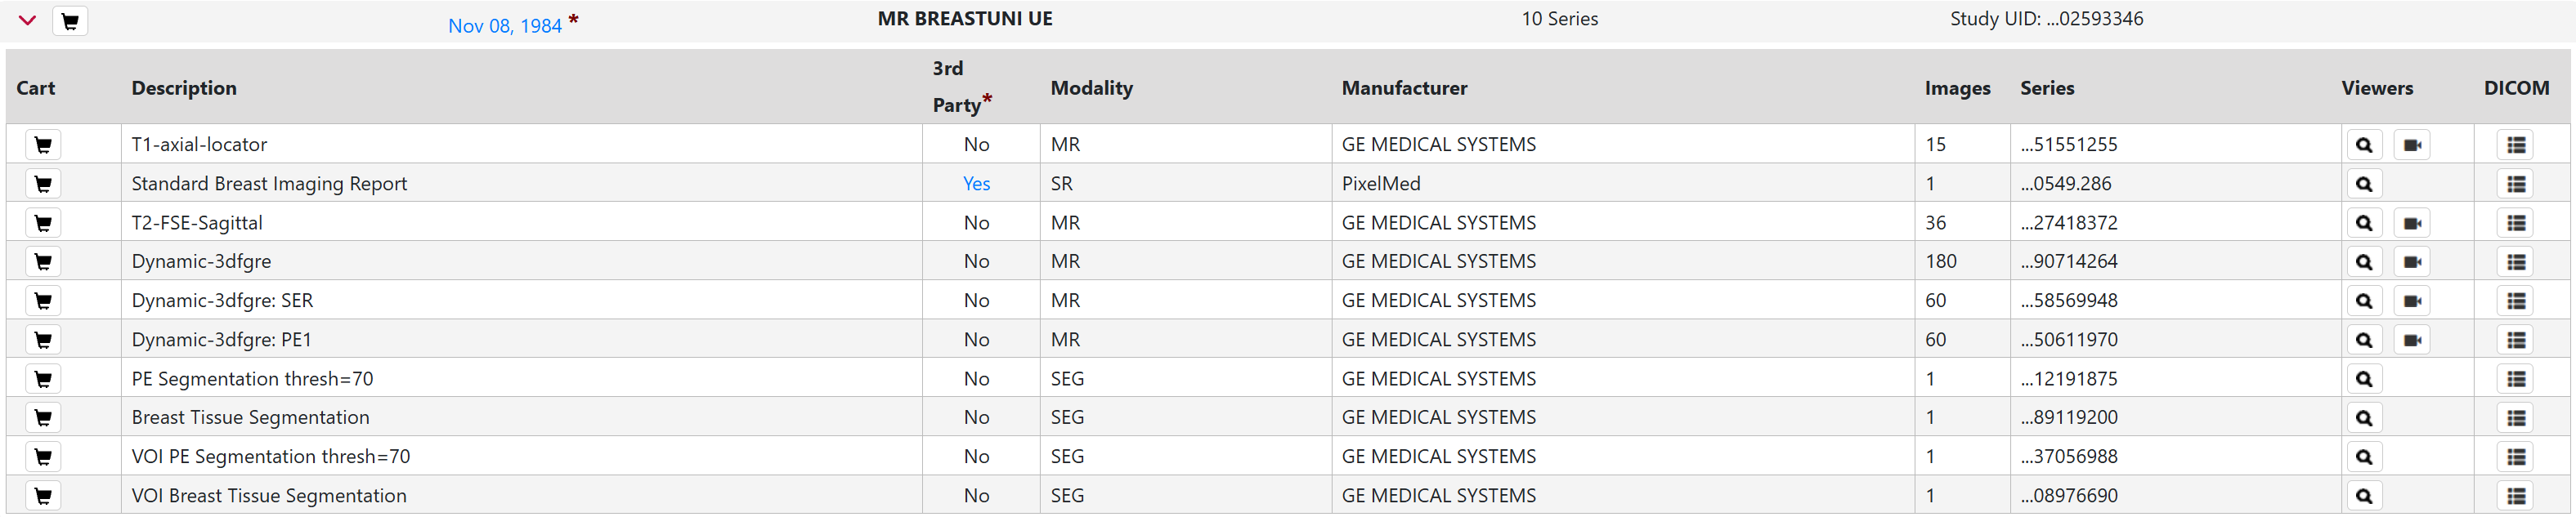Click Yes link for 3rd party report
Screen dimensions: 2576x517
click(x=976, y=184)
